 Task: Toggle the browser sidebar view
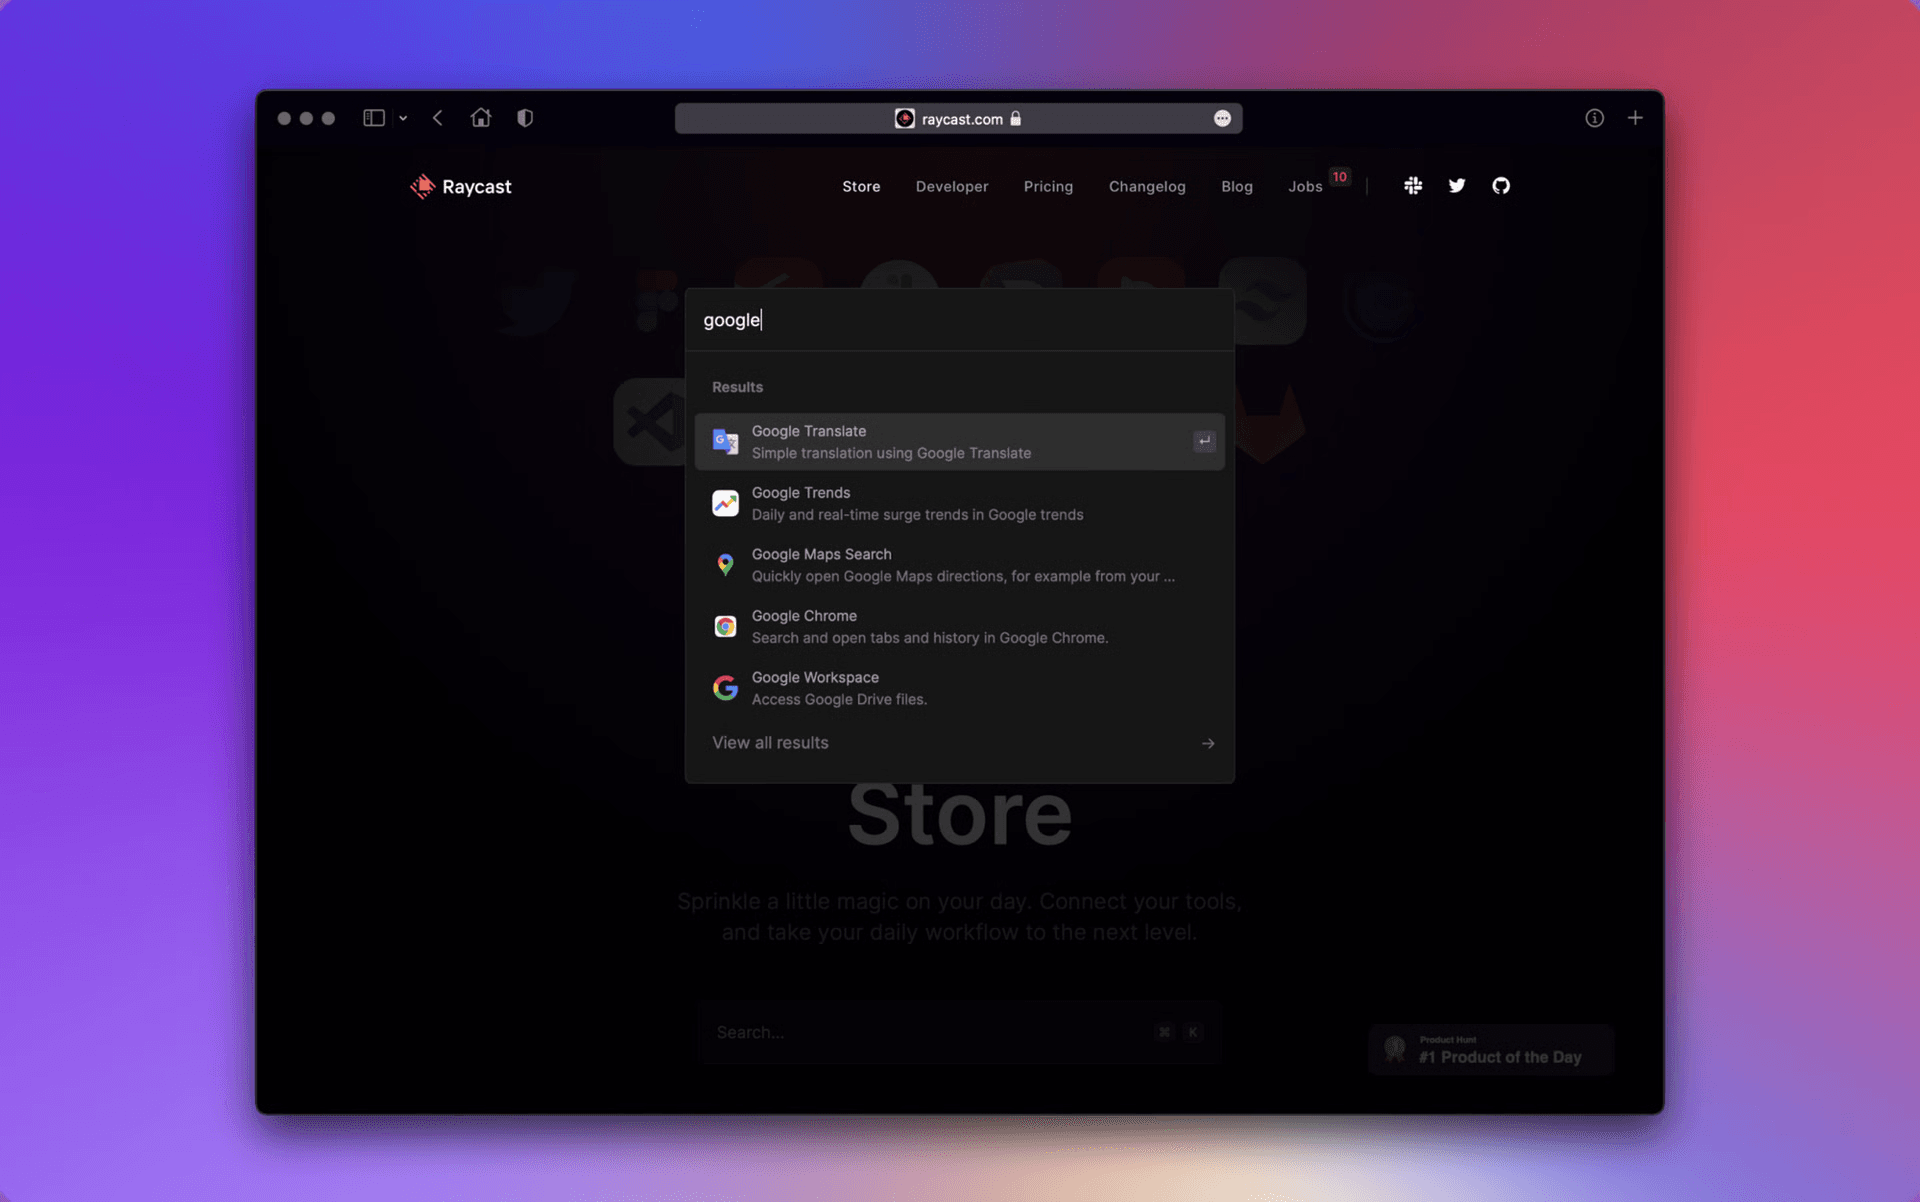click(x=372, y=117)
